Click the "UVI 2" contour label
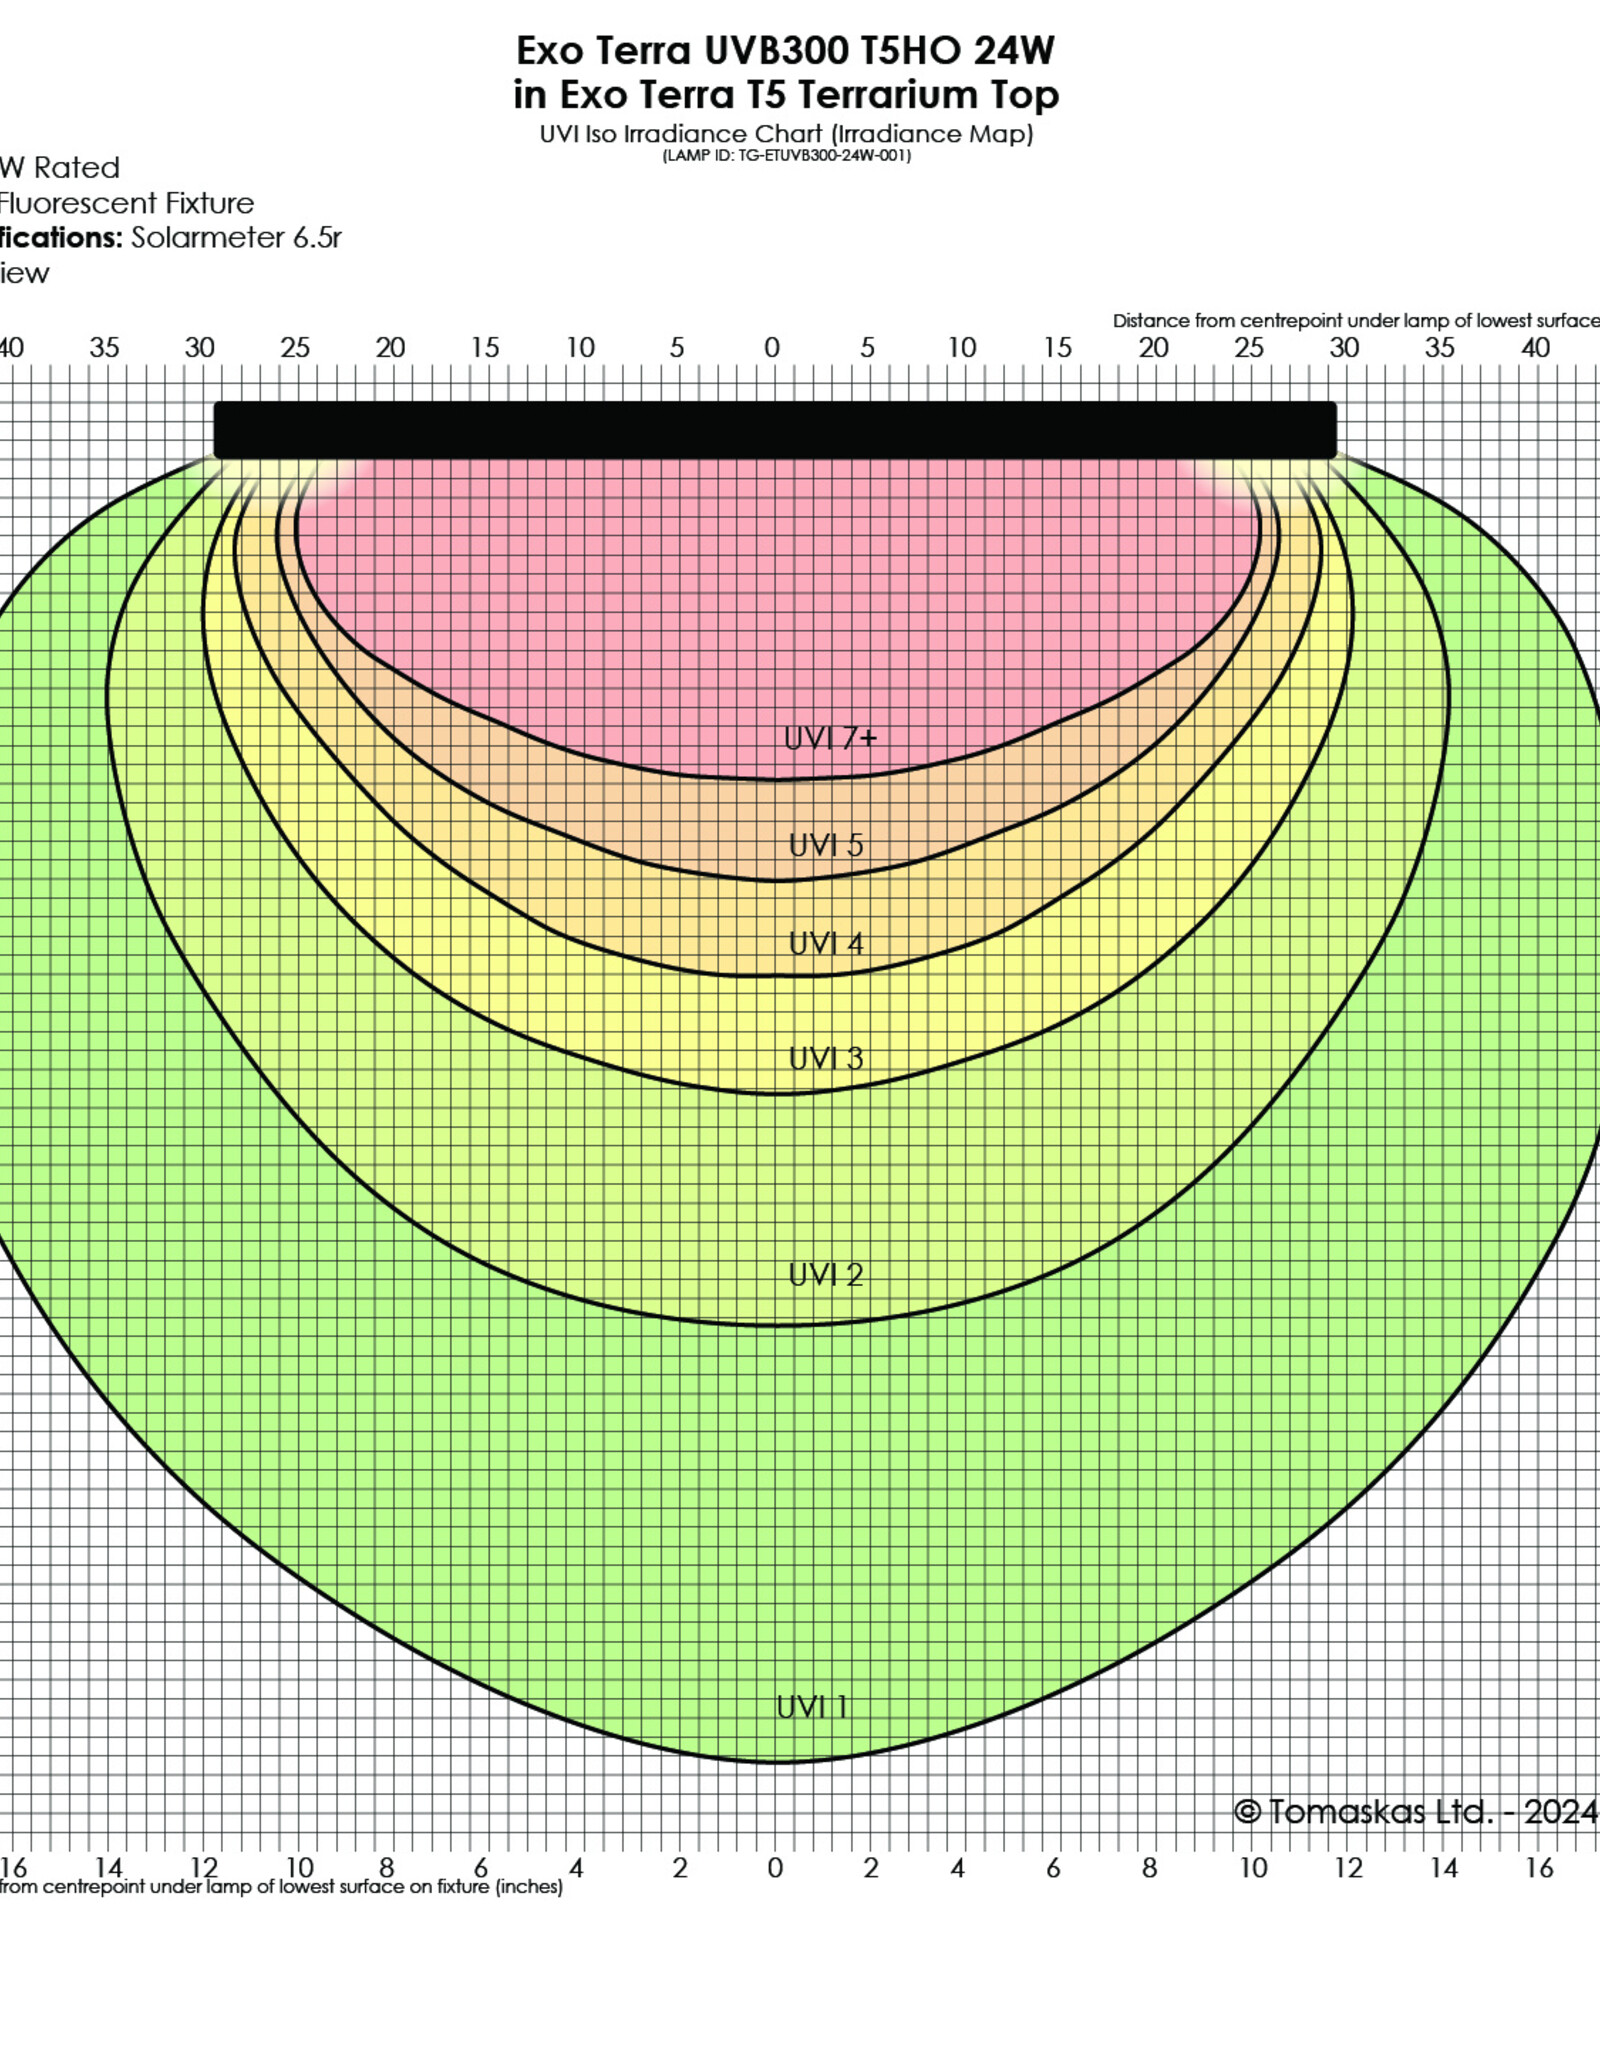 click(x=825, y=1275)
